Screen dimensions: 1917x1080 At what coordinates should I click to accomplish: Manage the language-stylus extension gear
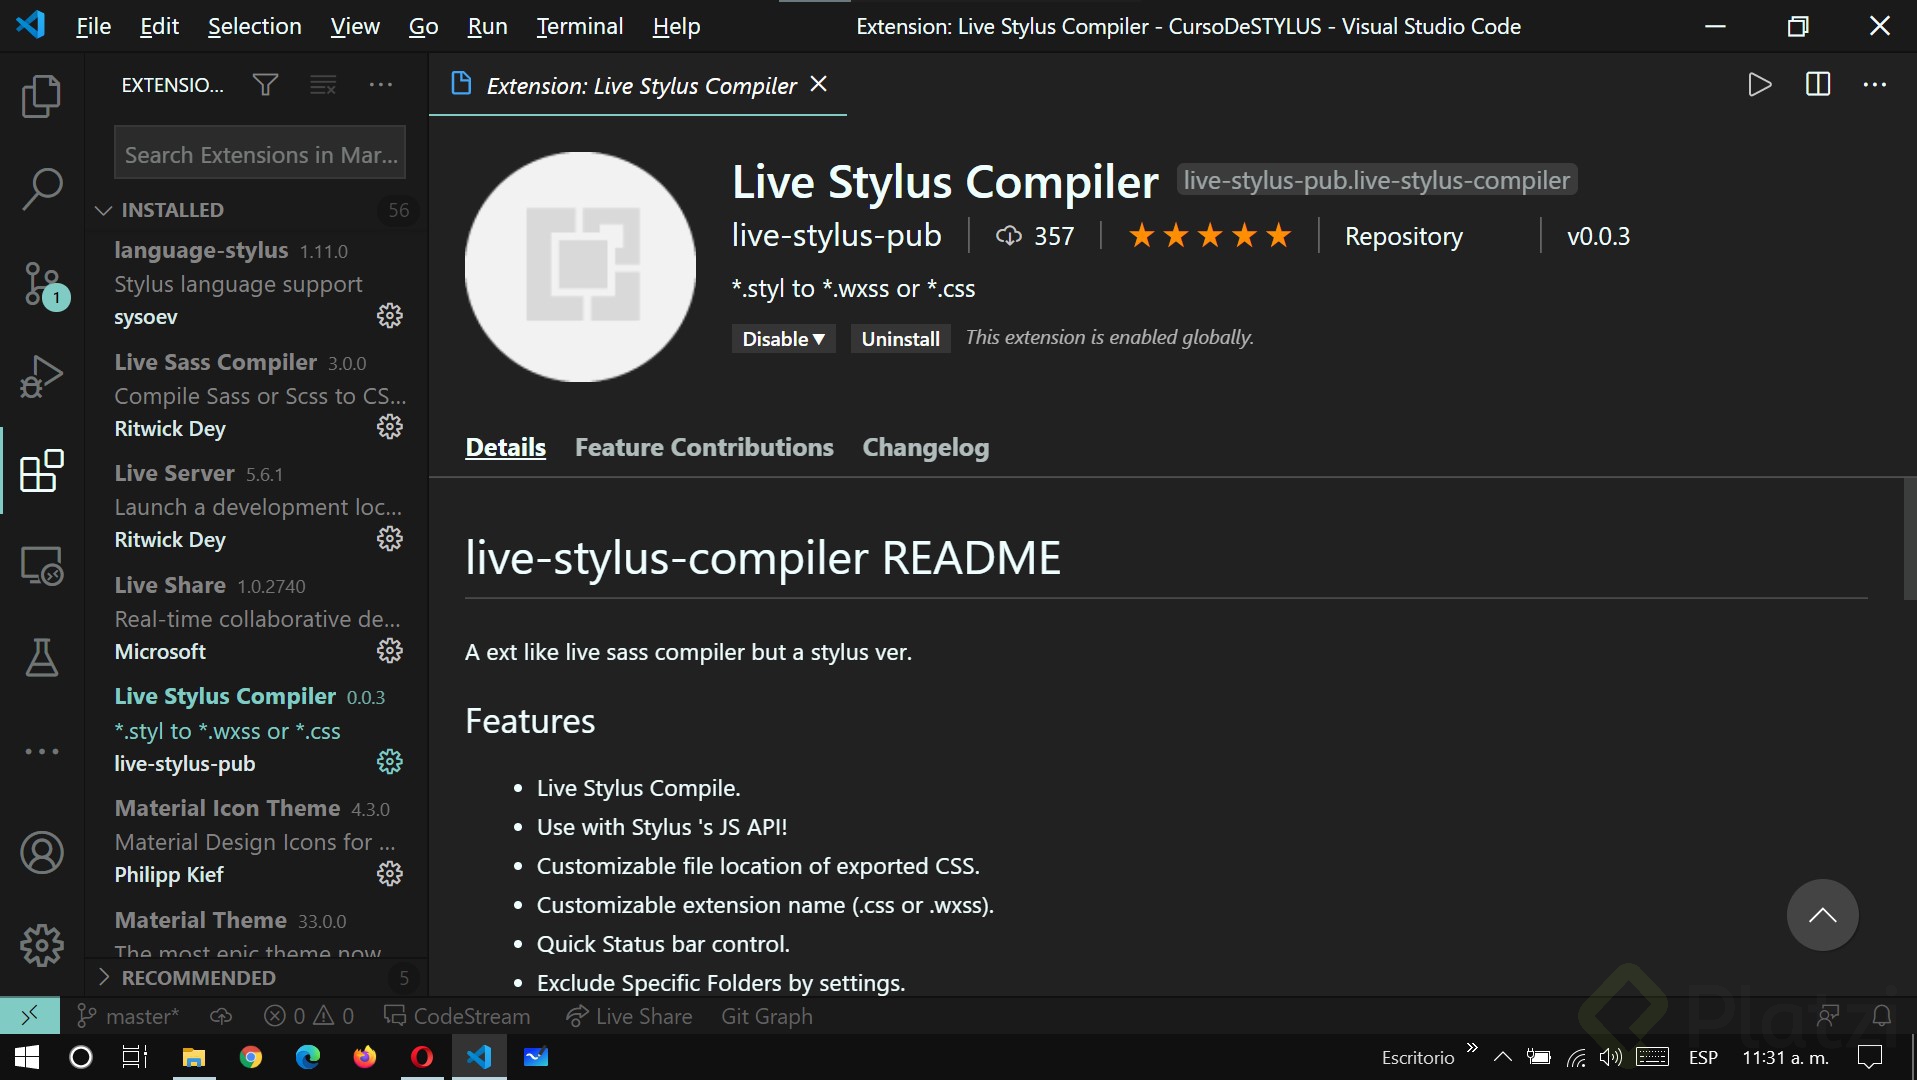tap(389, 316)
